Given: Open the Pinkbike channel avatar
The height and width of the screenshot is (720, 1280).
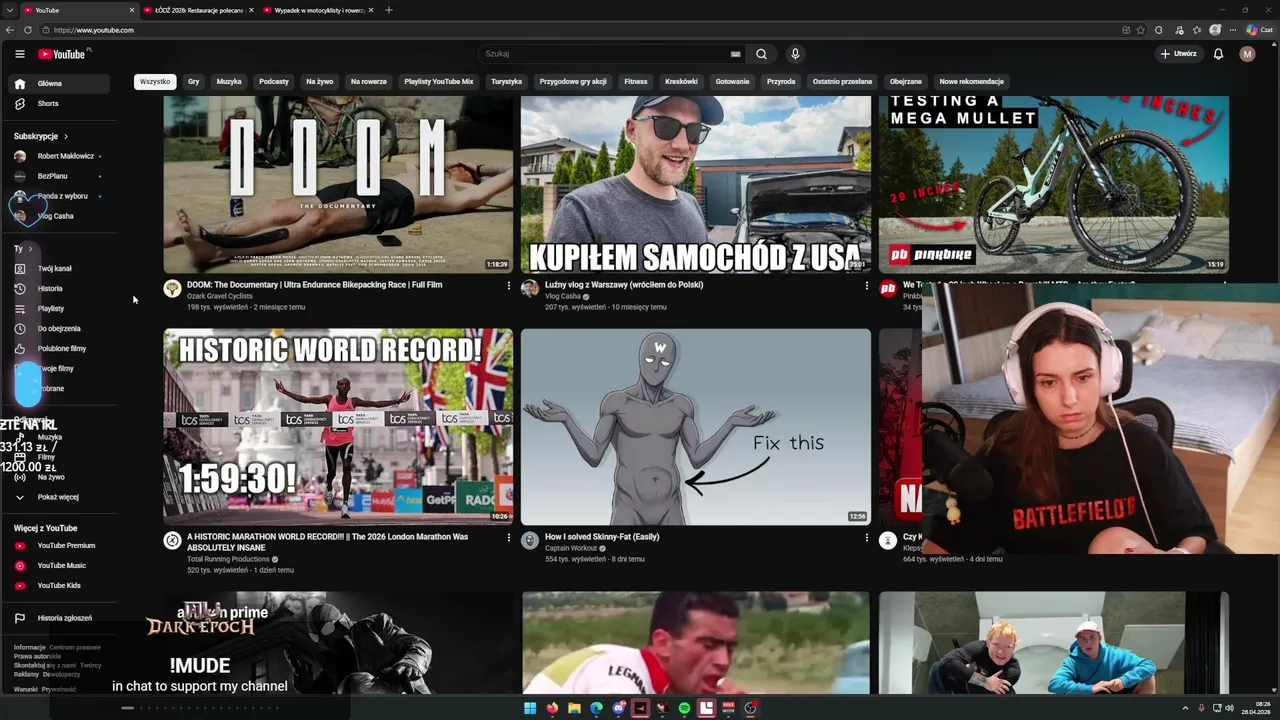Looking at the screenshot, I should tap(888, 289).
